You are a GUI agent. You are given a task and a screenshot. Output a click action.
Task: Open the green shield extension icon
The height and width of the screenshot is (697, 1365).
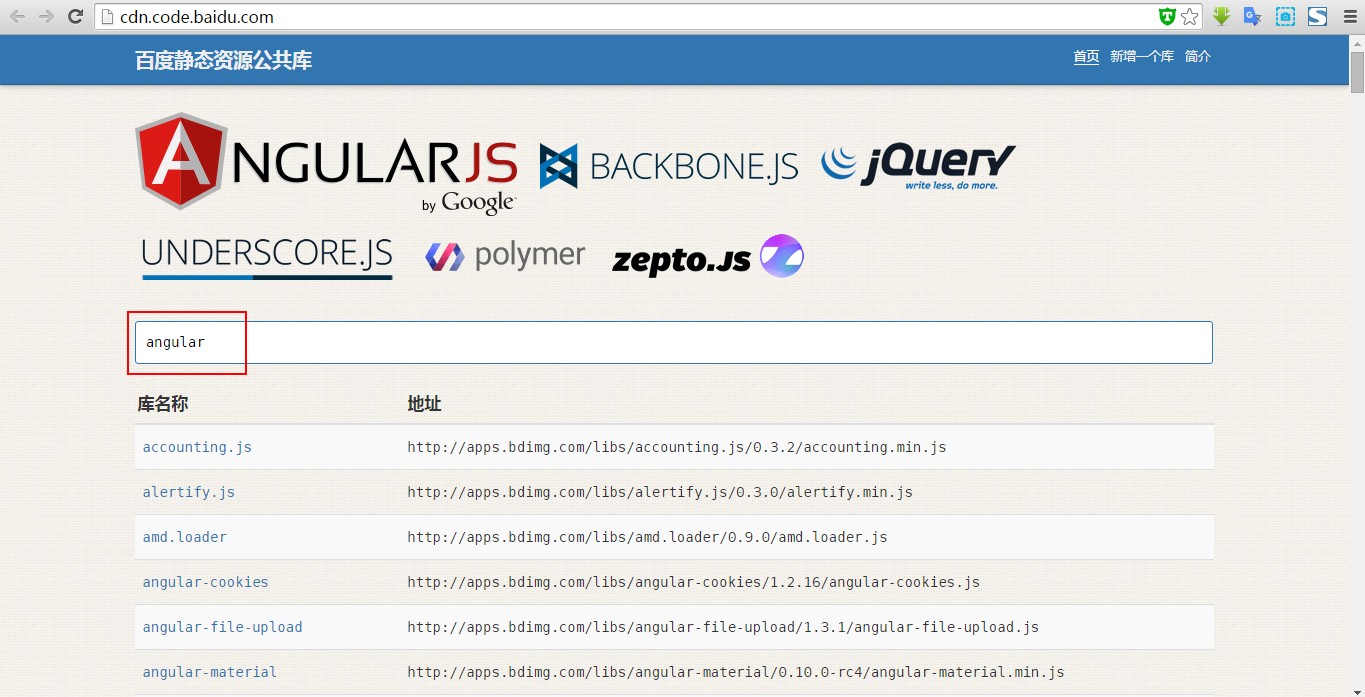pos(1166,16)
